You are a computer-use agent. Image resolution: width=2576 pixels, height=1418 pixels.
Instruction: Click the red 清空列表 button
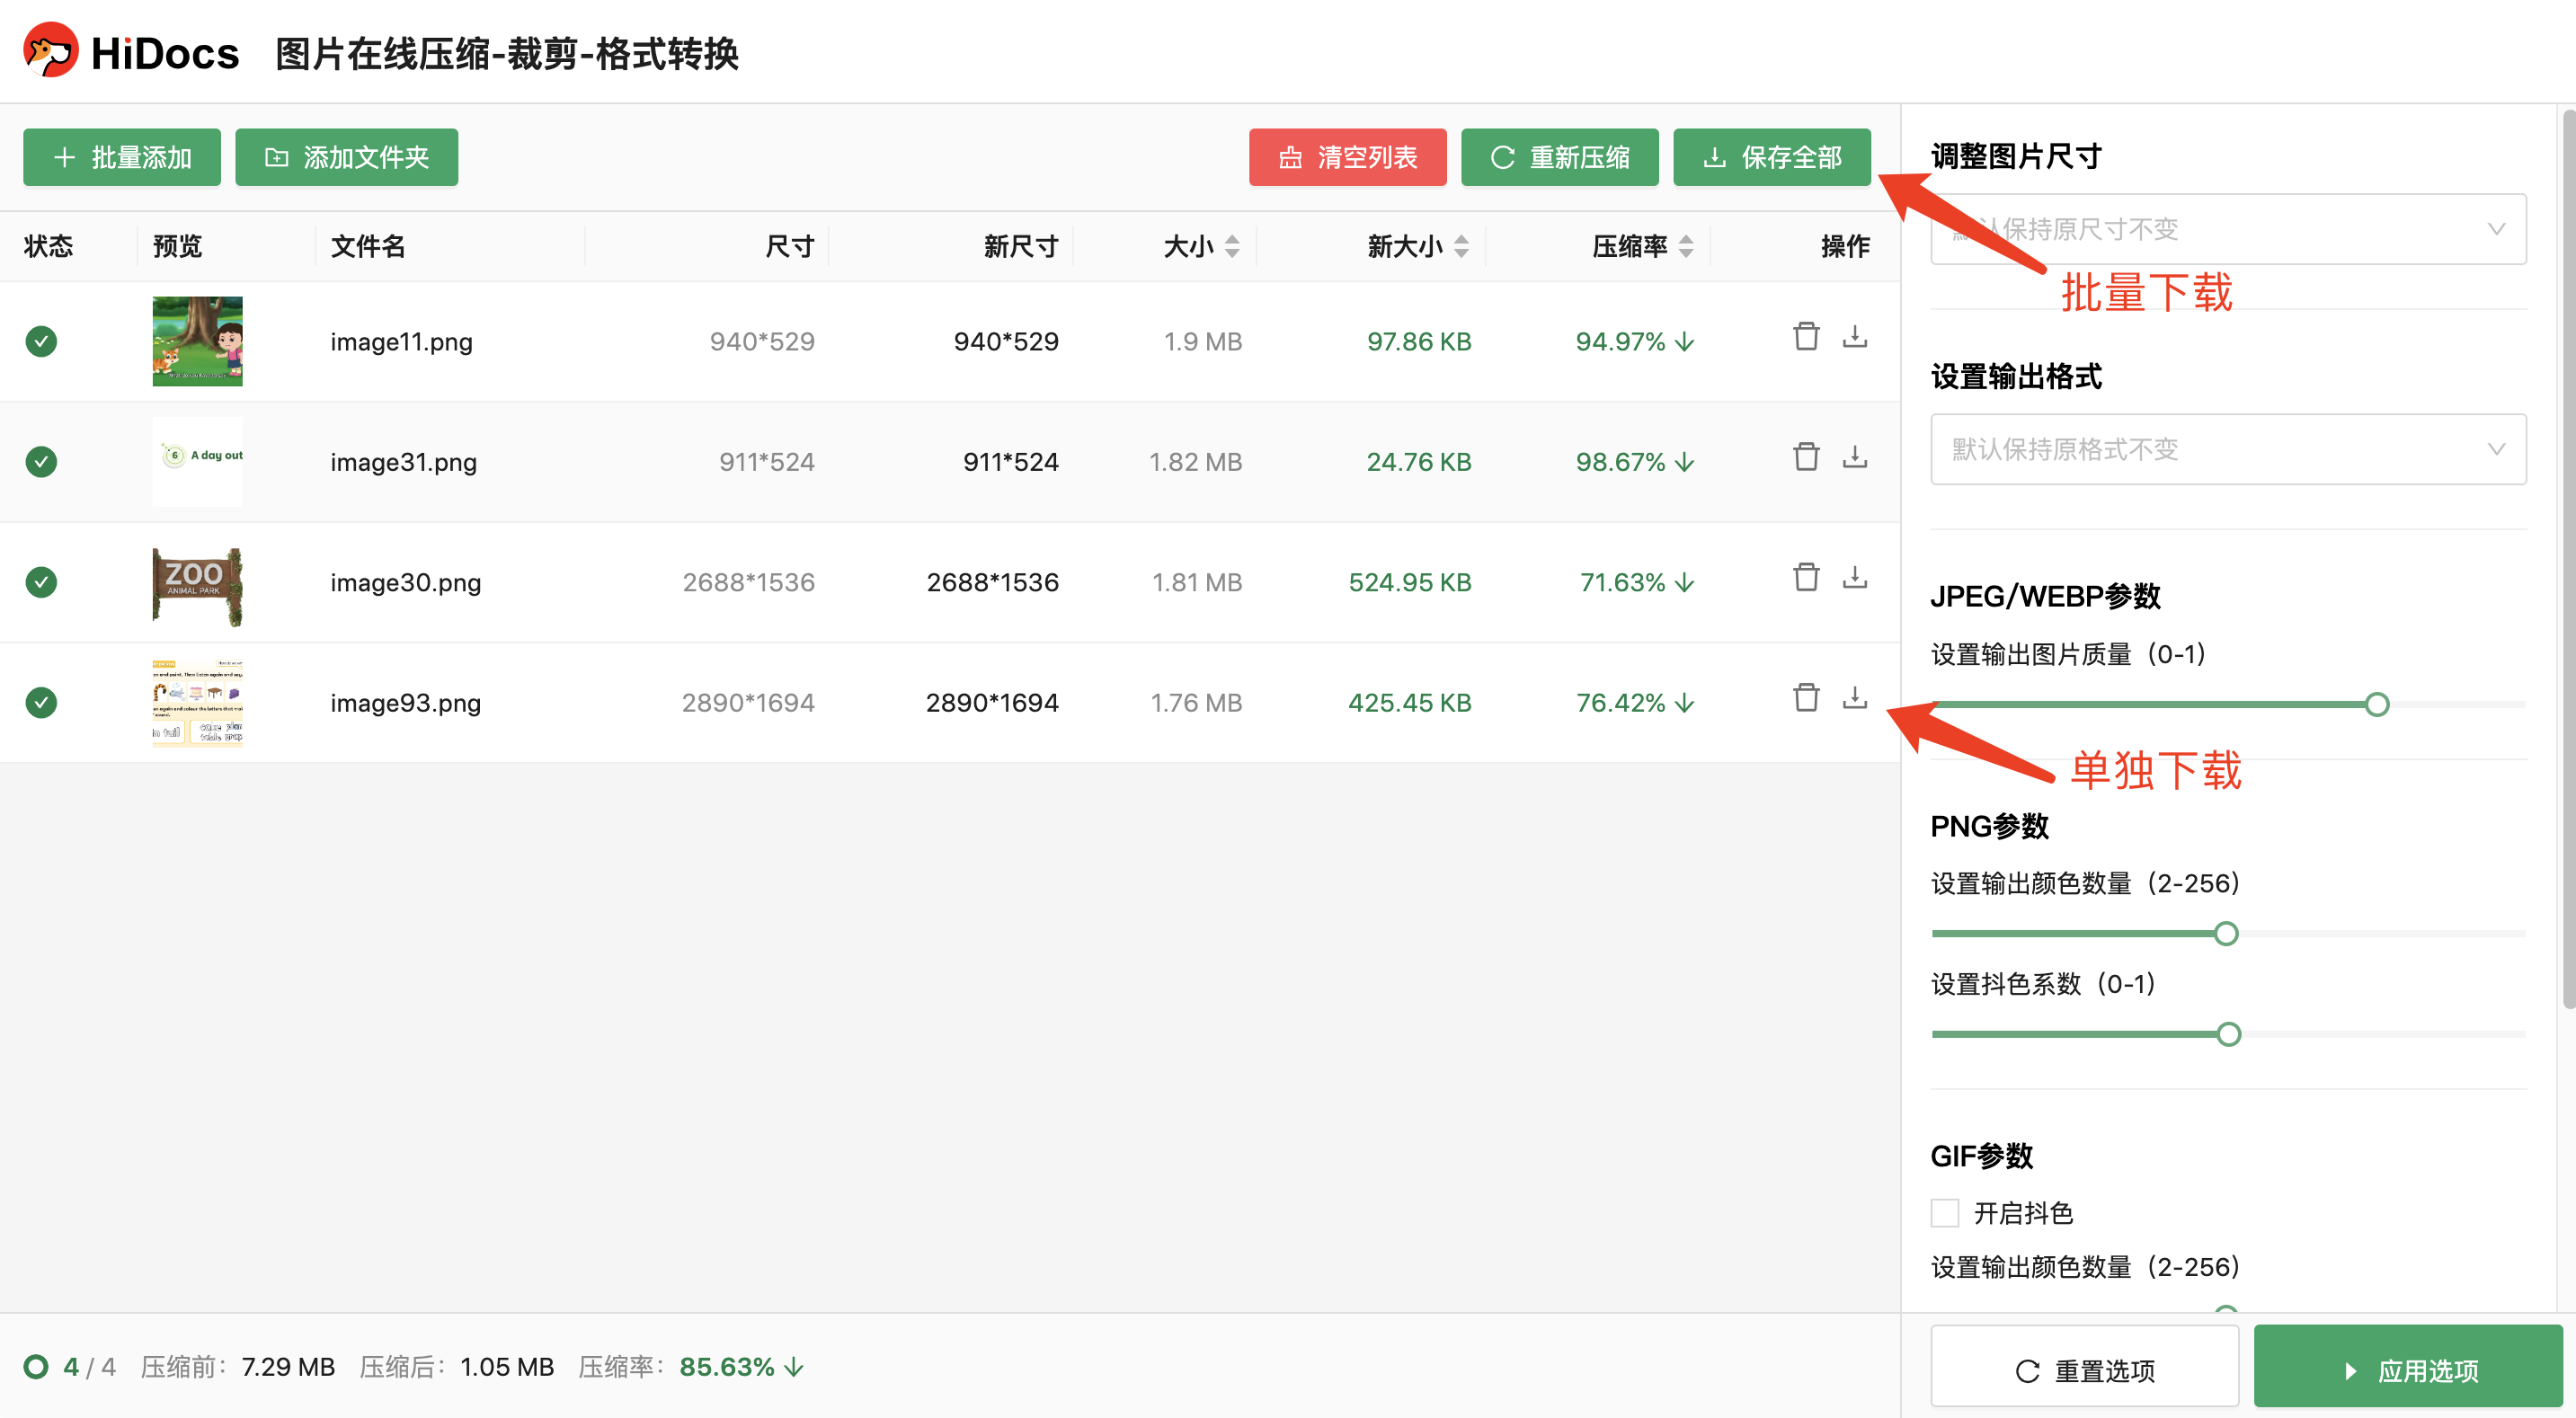1347,157
